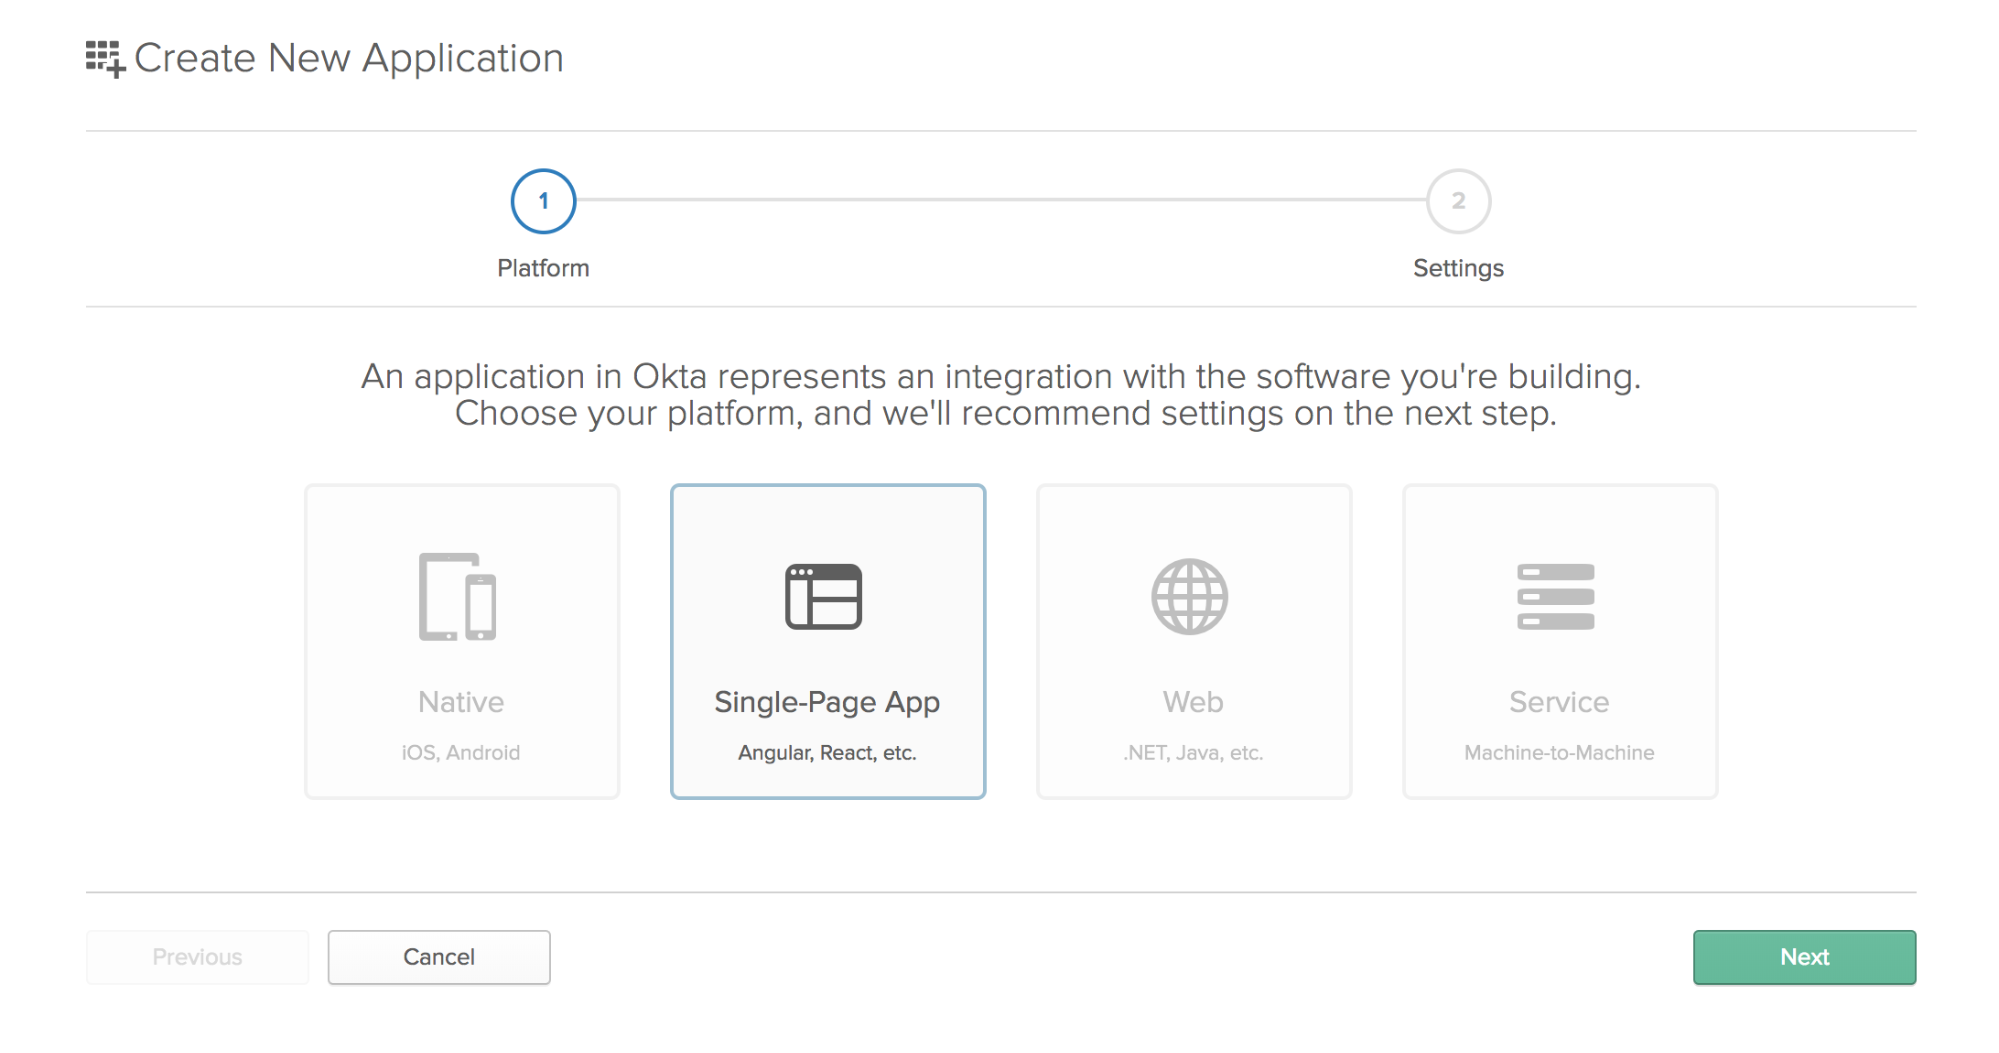Select the Native tablet and phone icon
Viewport: 1999px width, 1053px height.
pyautogui.click(x=458, y=597)
